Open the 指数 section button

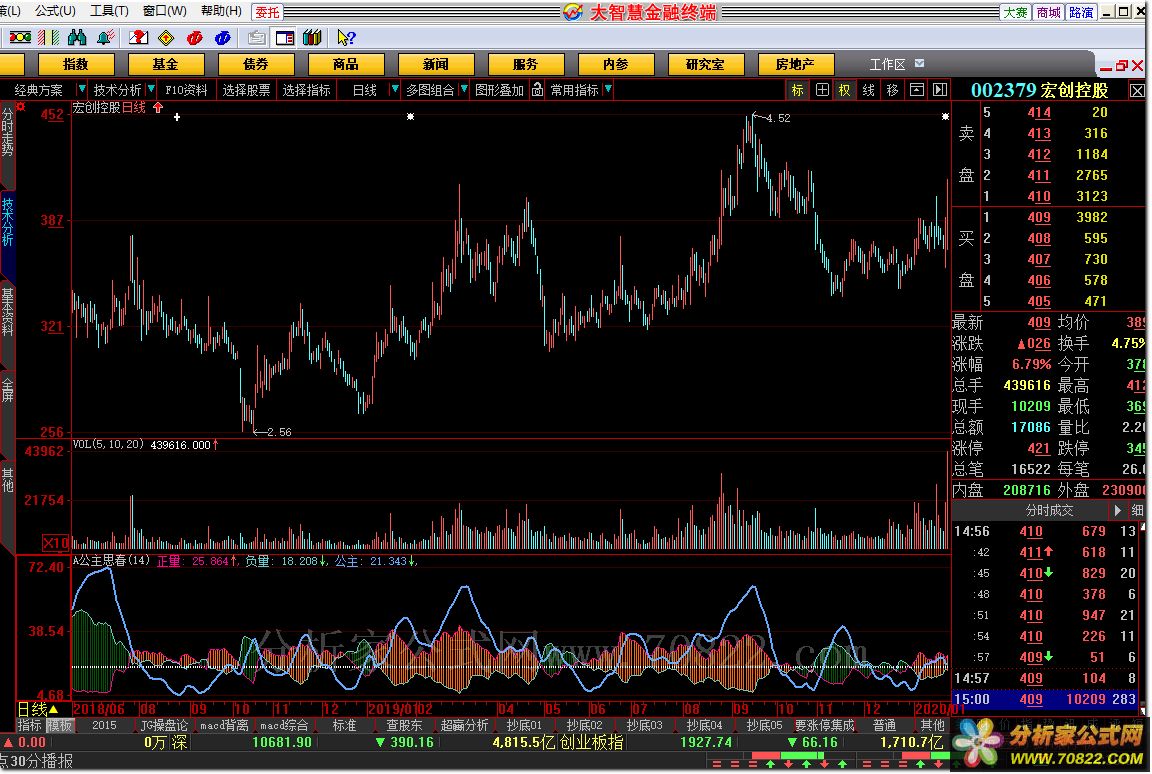click(76, 65)
